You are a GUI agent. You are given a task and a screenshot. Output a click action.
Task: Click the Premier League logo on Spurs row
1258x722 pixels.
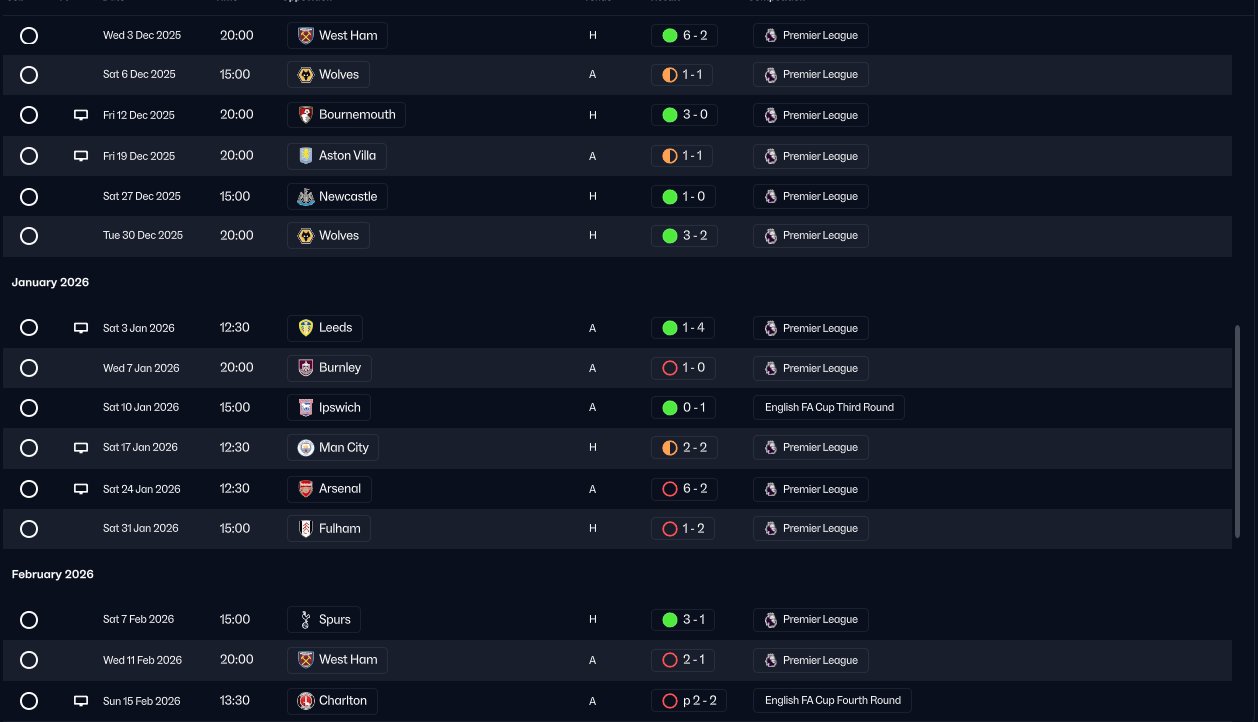pyautogui.click(x=770, y=620)
